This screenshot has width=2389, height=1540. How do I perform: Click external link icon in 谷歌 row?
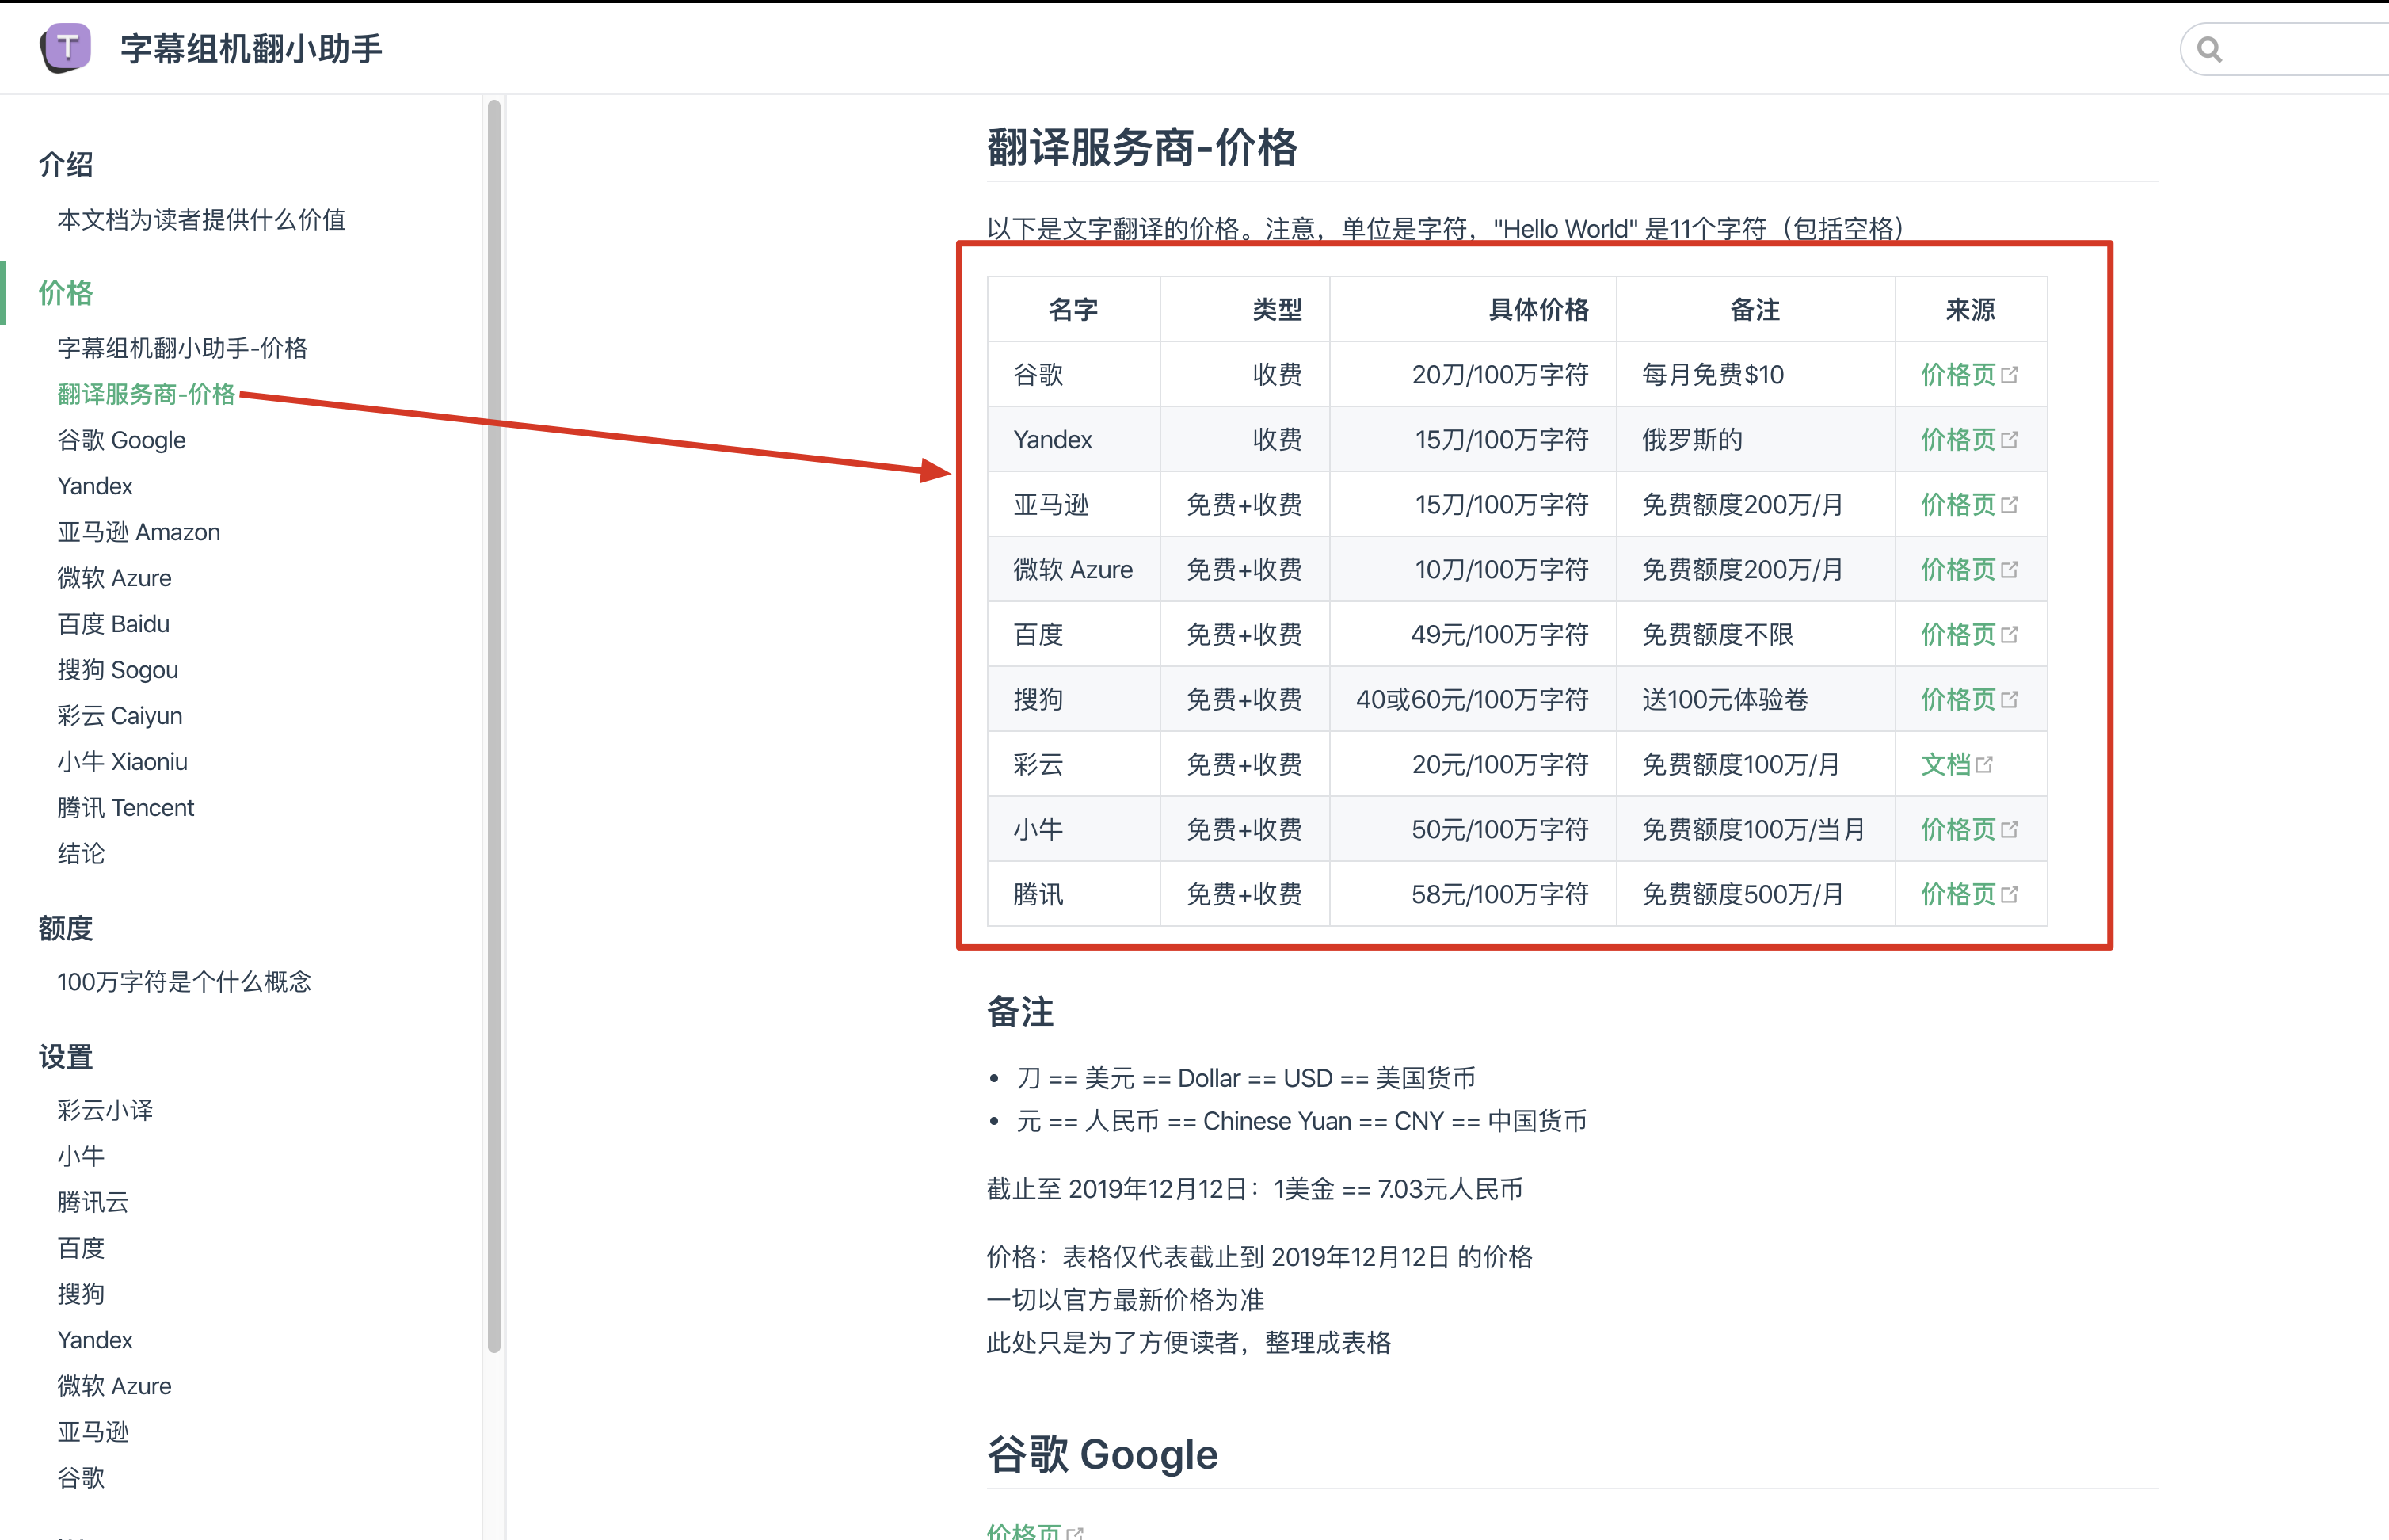2010,375
